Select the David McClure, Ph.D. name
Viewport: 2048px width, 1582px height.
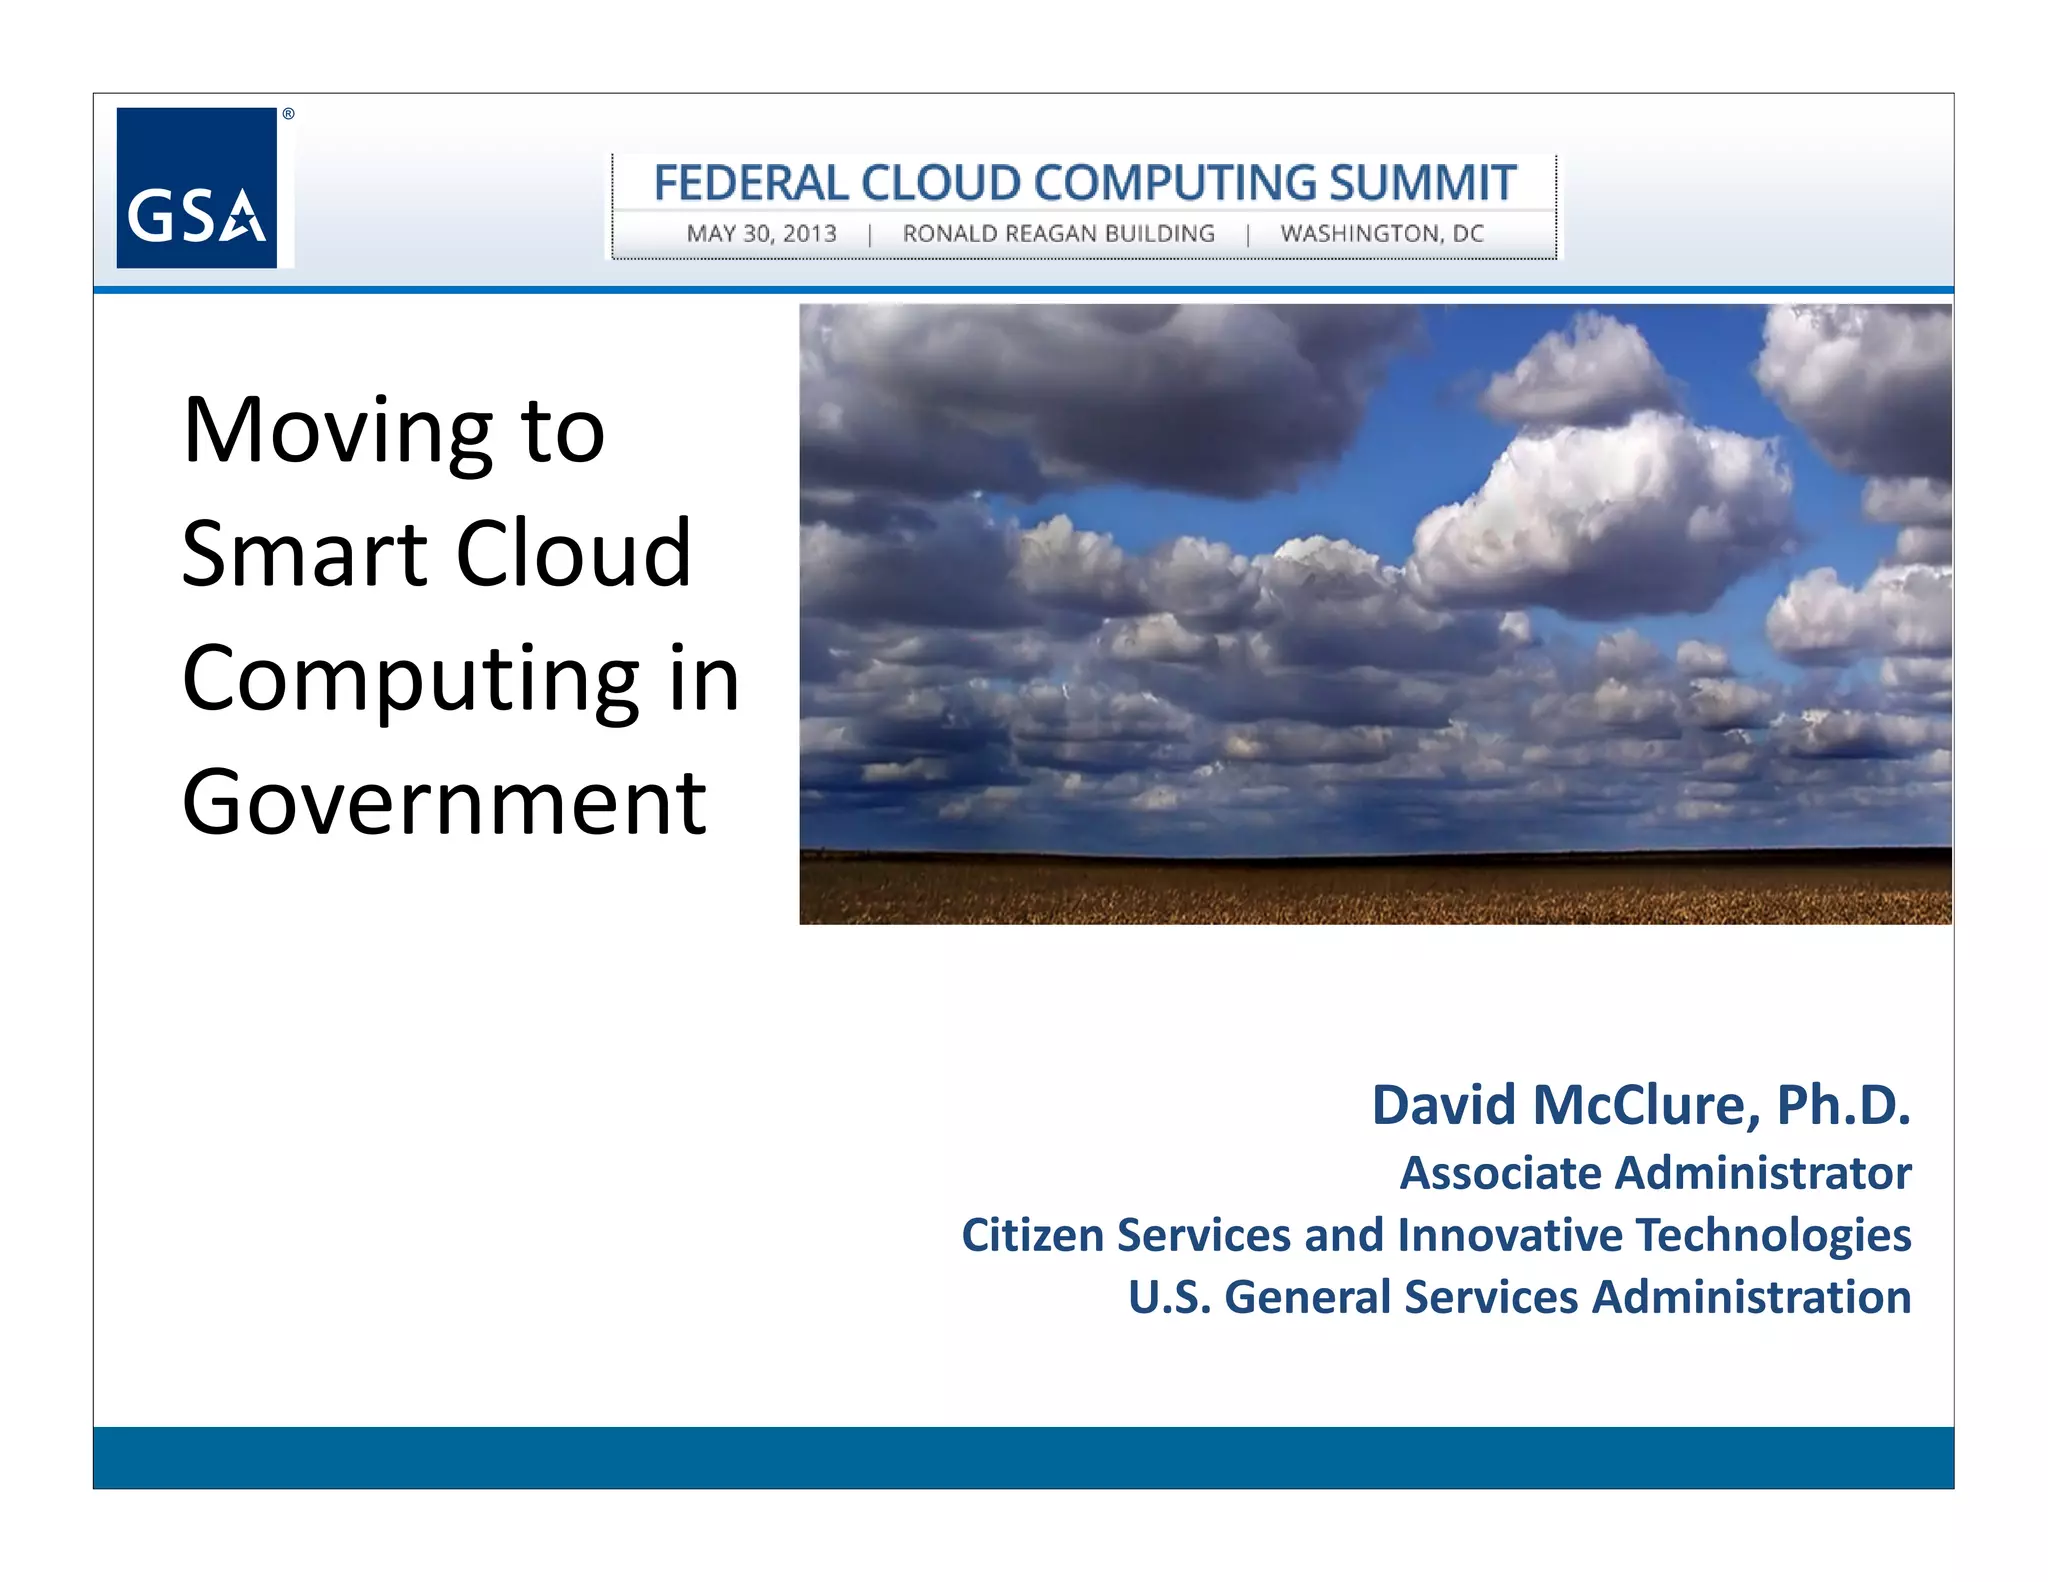(x=1640, y=1105)
